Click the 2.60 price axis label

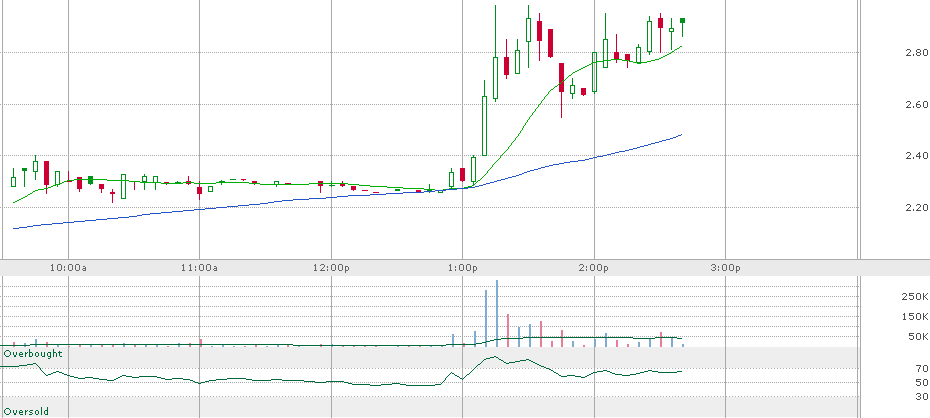[916, 104]
